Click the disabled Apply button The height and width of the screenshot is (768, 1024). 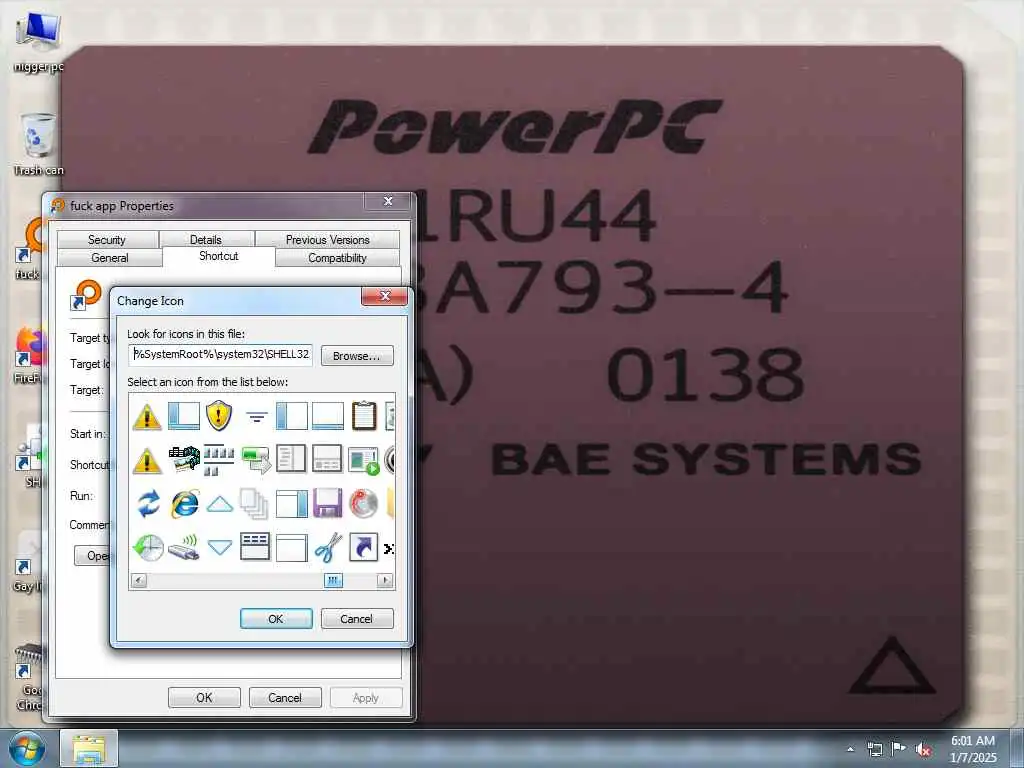(366, 697)
